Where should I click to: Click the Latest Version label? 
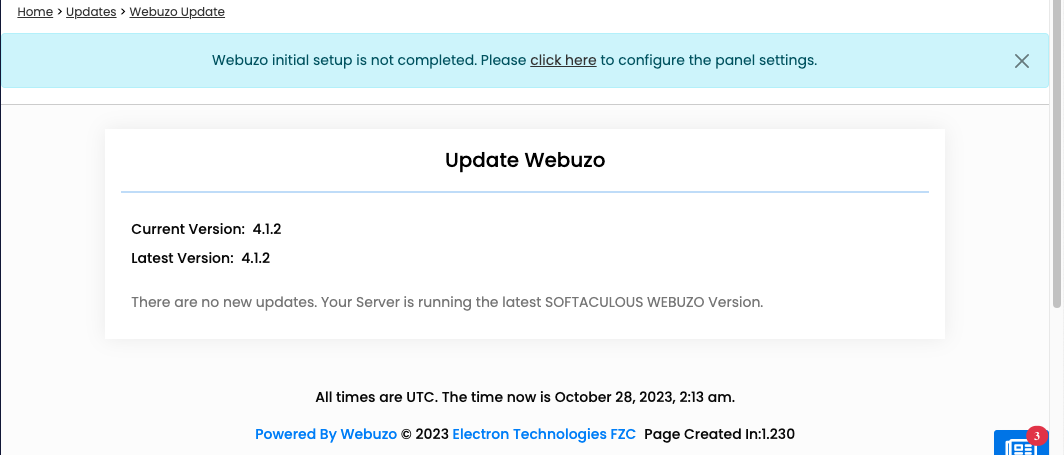pyautogui.click(x=183, y=258)
